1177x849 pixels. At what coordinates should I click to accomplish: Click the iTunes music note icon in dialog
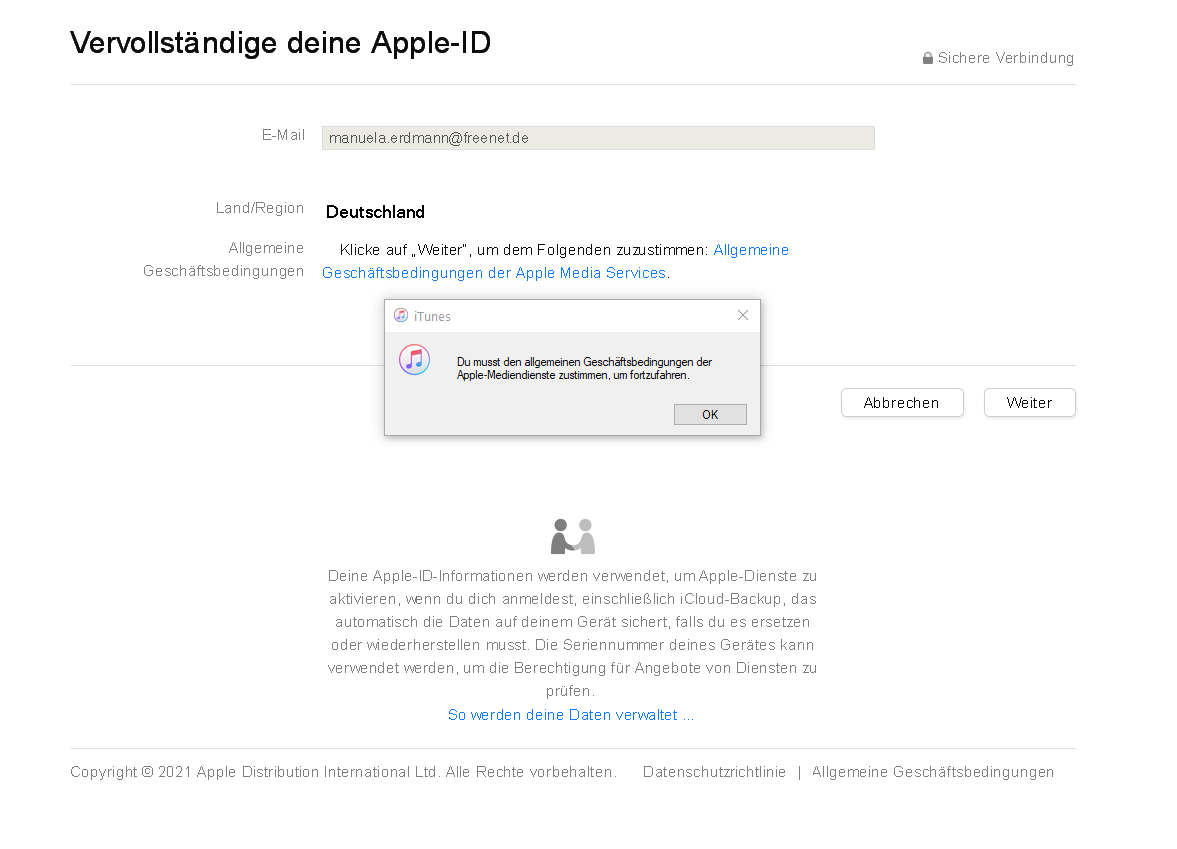coord(414,360)
